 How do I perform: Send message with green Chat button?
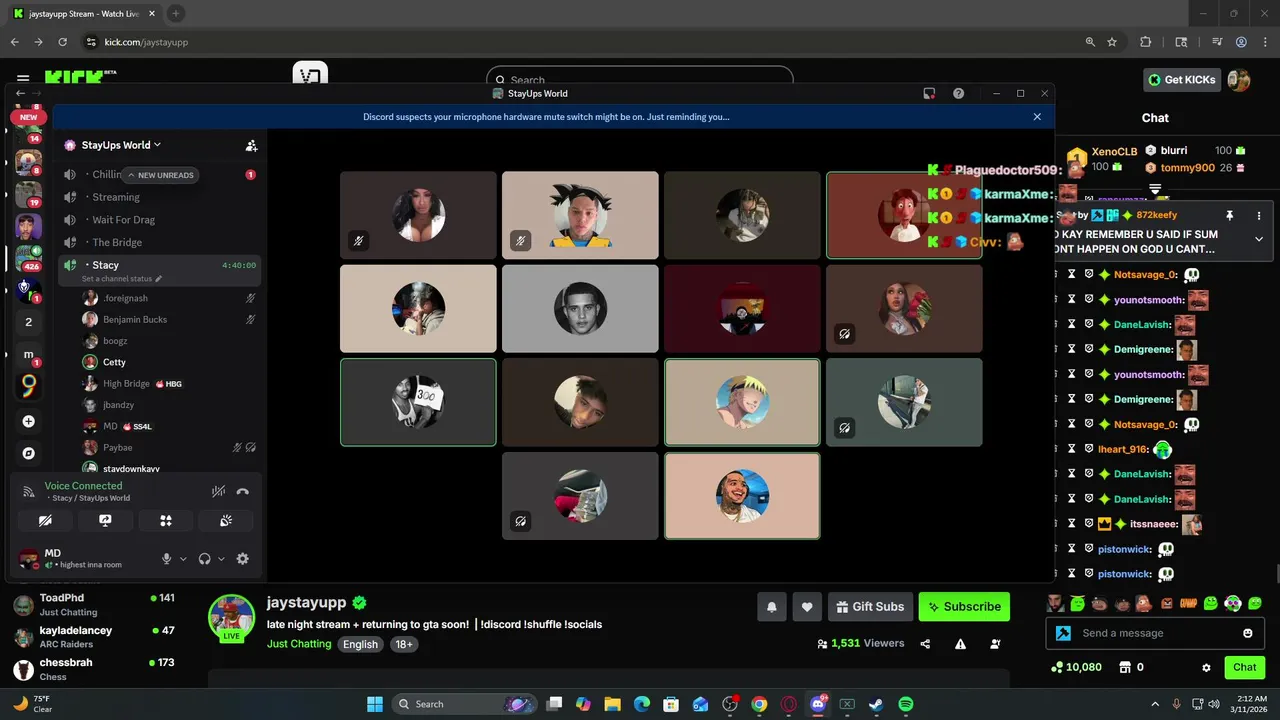pyautogui.click(x=1244, y=667)
